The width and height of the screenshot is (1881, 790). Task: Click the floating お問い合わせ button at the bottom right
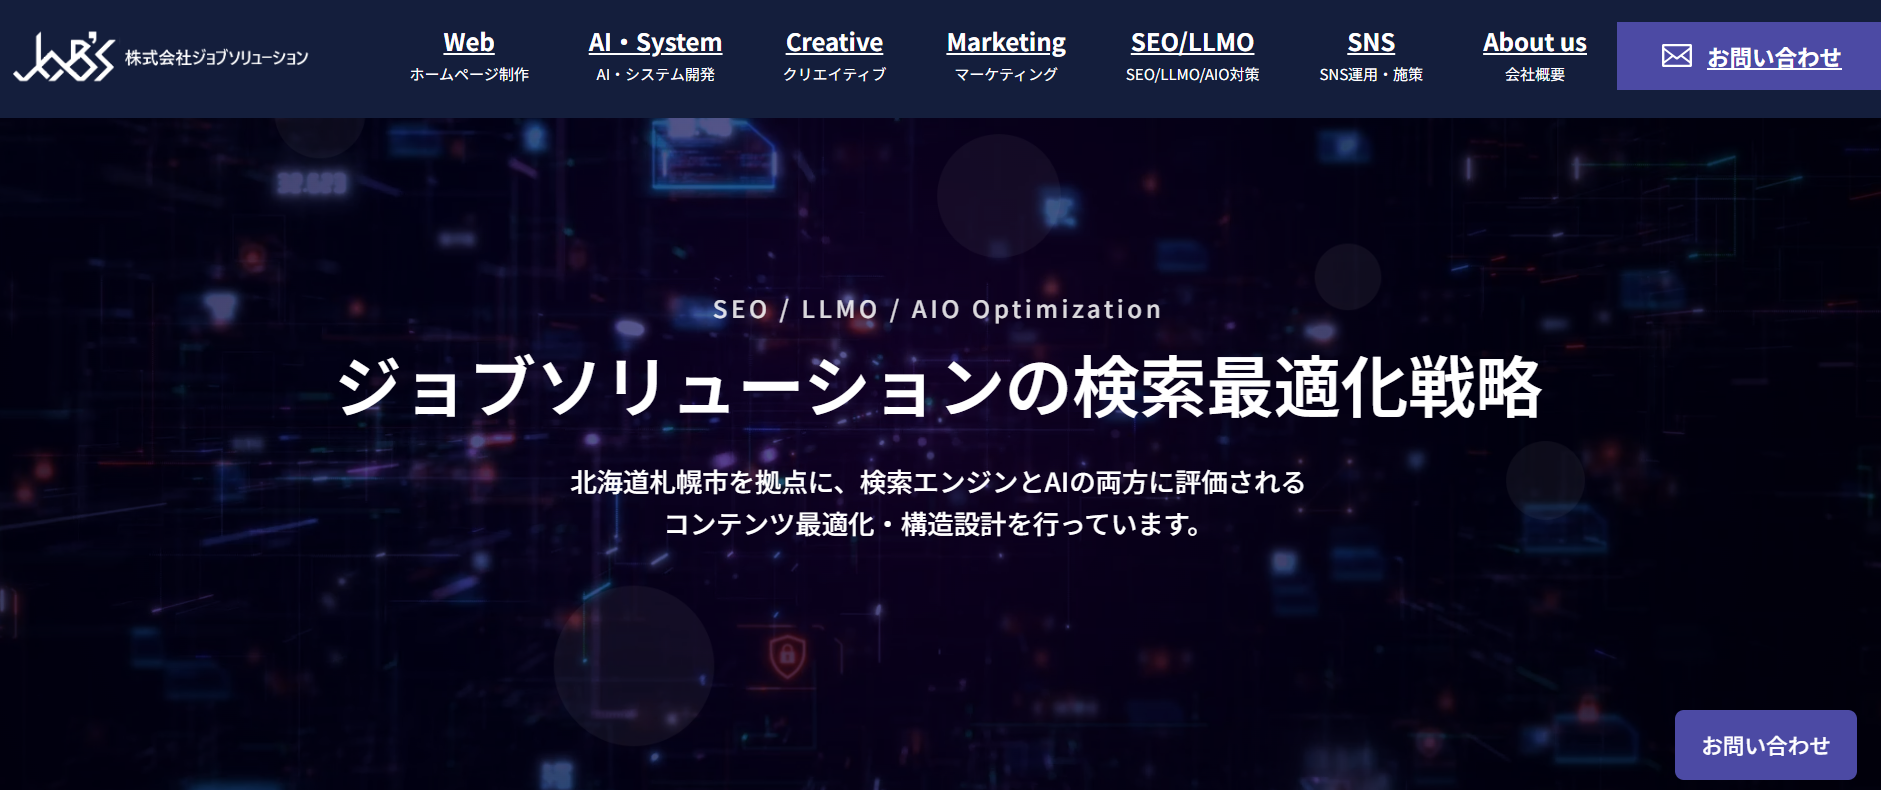pos(1766,745)
